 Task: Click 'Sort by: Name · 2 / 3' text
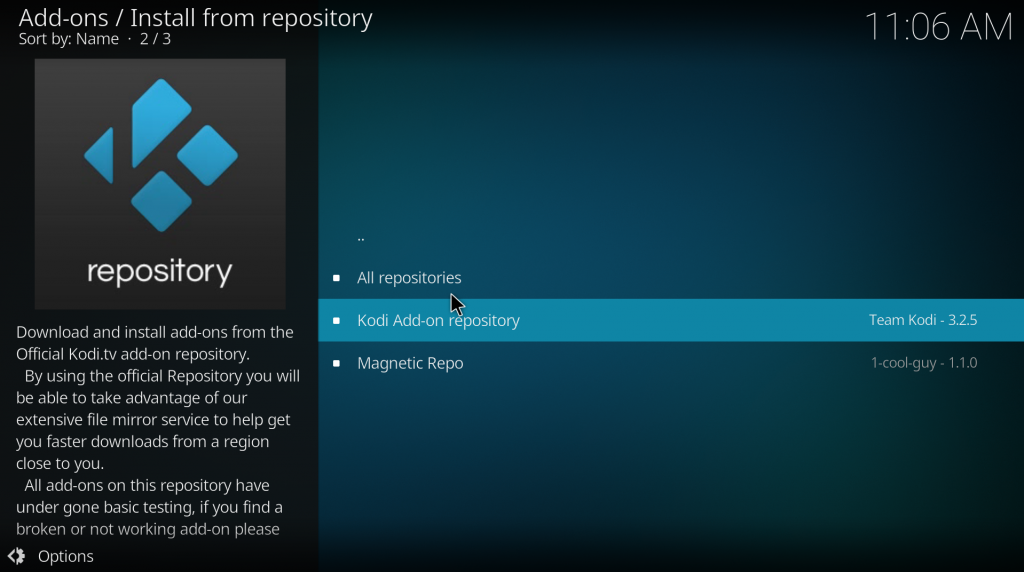[x=95, y=39]
